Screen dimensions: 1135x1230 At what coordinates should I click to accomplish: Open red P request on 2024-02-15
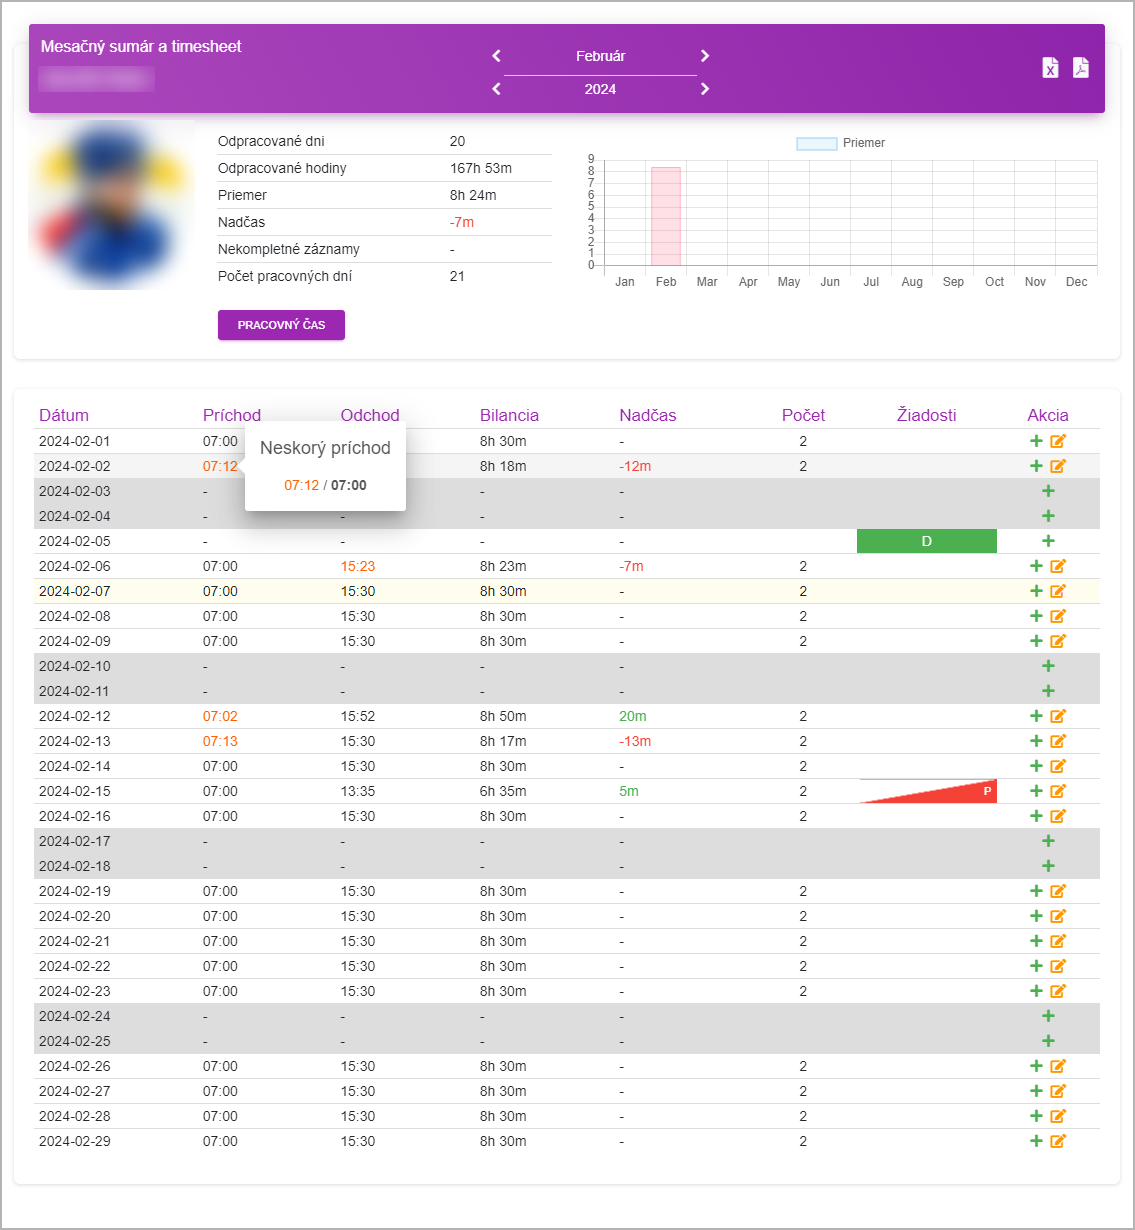(x=928, y=791)
